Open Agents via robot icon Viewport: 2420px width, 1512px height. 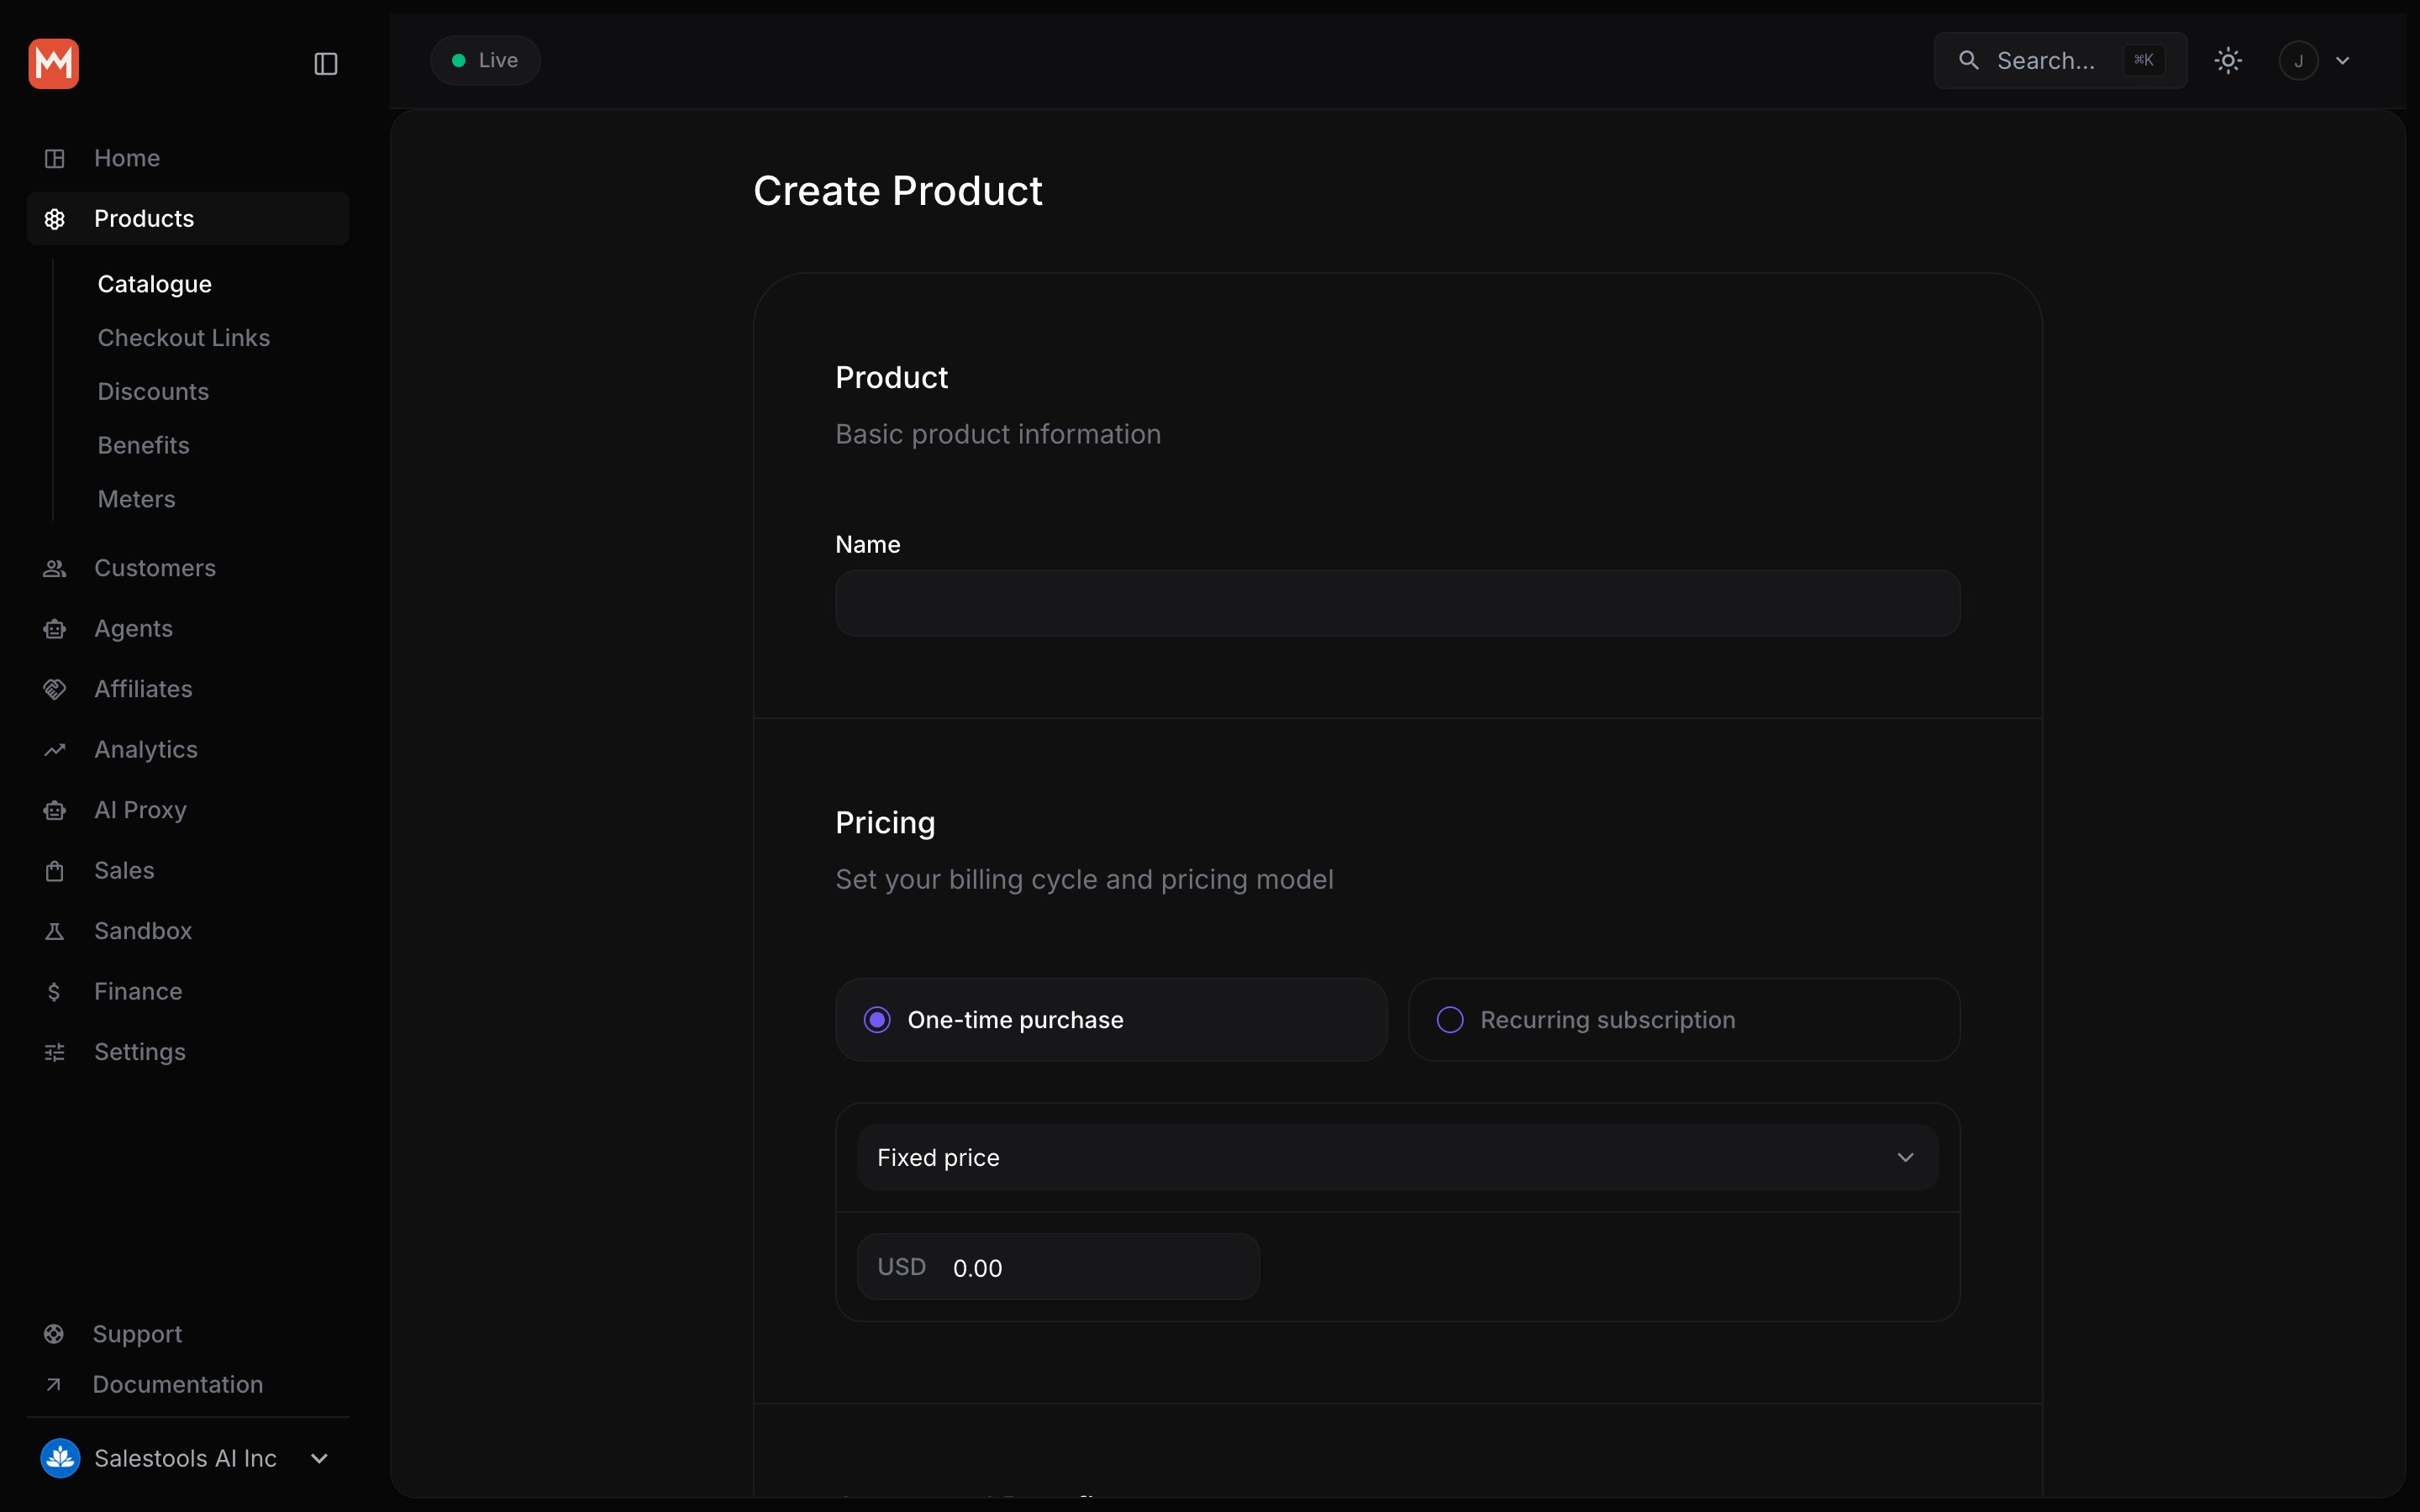[x=55, y=629]
